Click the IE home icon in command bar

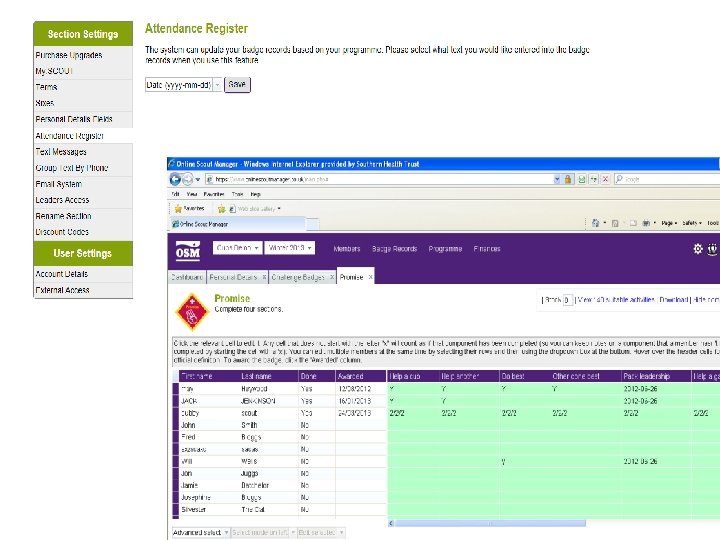596,223
